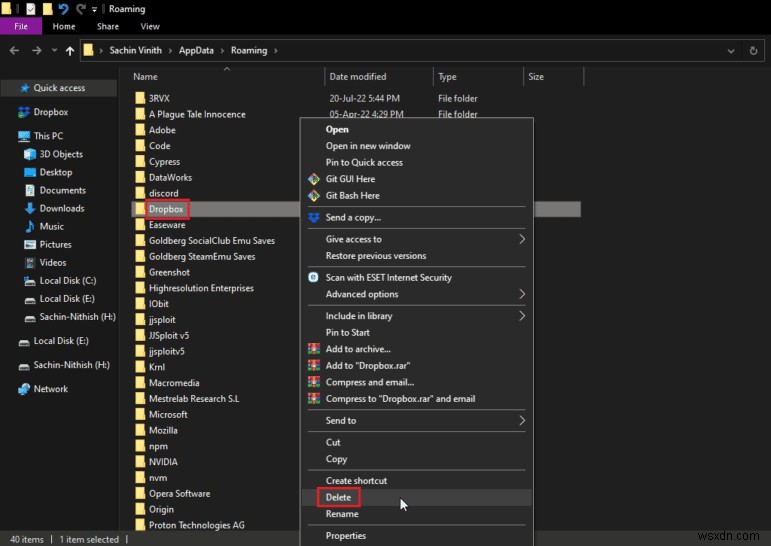The width and height of the screenshot is (771, 546).
Task: Click the 3D Objects icon in the sidebar
Action: [x=29, y=154]
